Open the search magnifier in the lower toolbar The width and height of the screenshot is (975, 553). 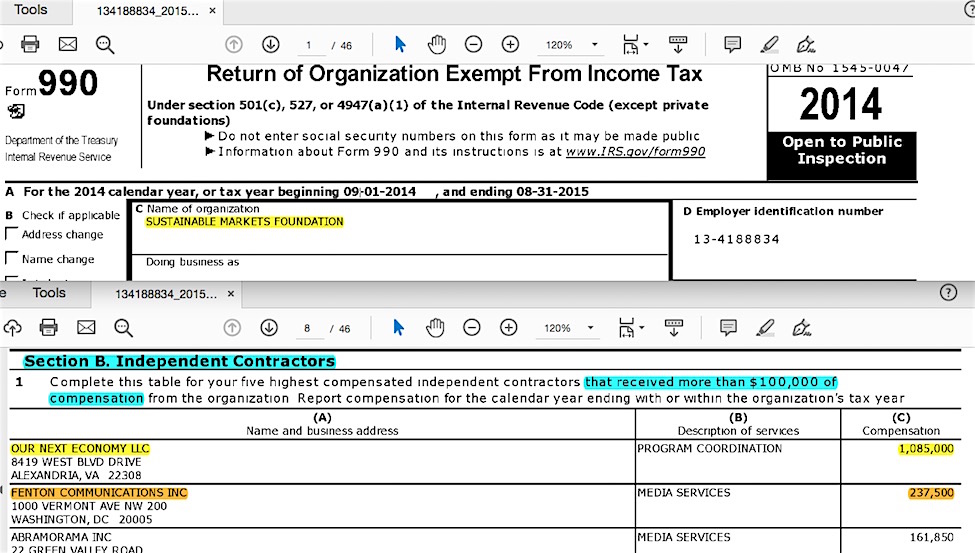pyautogui.click(x=123, y=328)
